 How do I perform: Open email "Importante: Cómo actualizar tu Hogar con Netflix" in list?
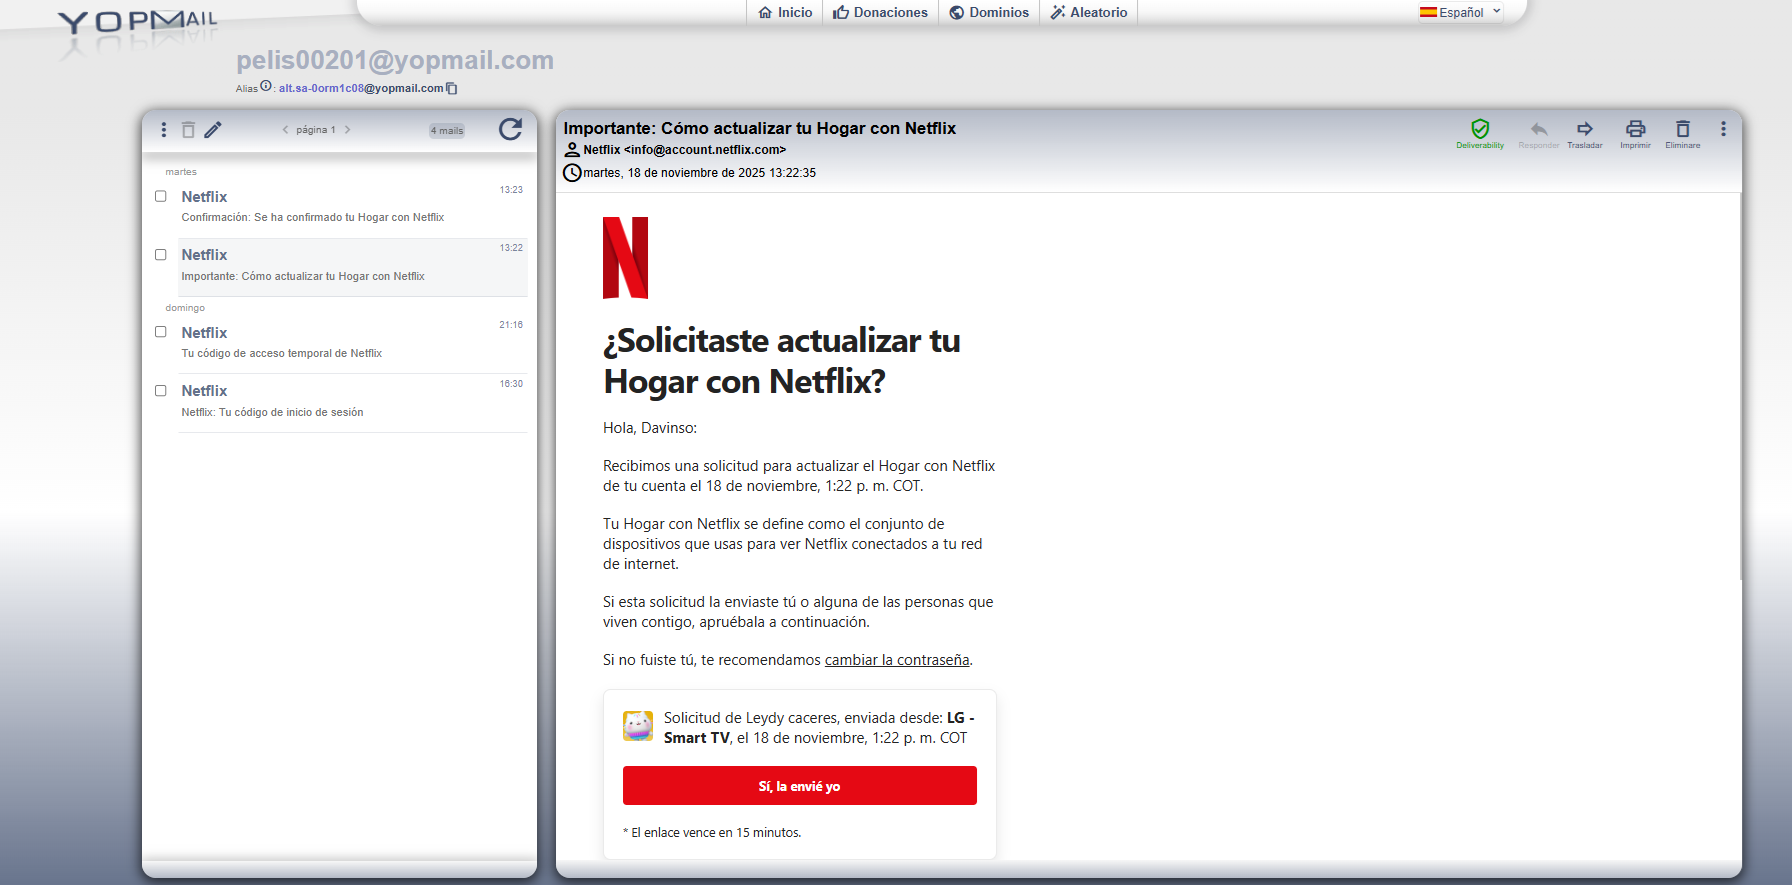pyautogui.click(x=352, y=266)
